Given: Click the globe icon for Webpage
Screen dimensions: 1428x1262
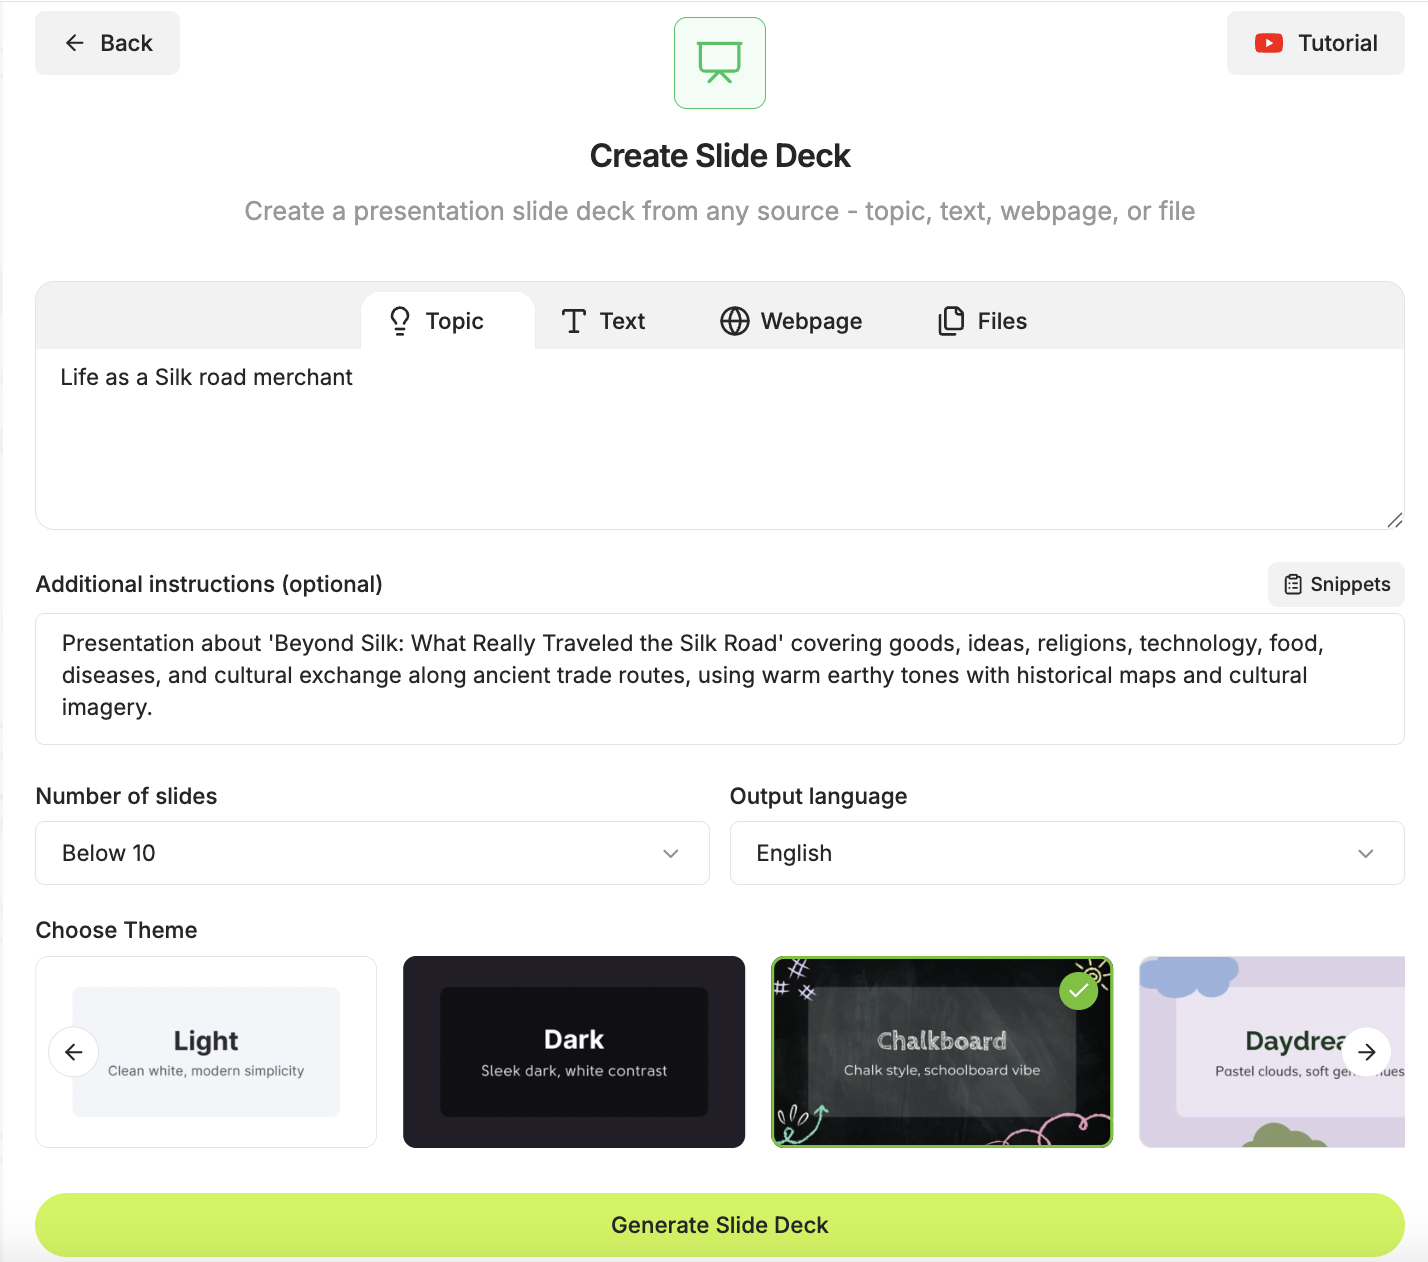Looking at the screenshot, I should (x=734, y=321).
